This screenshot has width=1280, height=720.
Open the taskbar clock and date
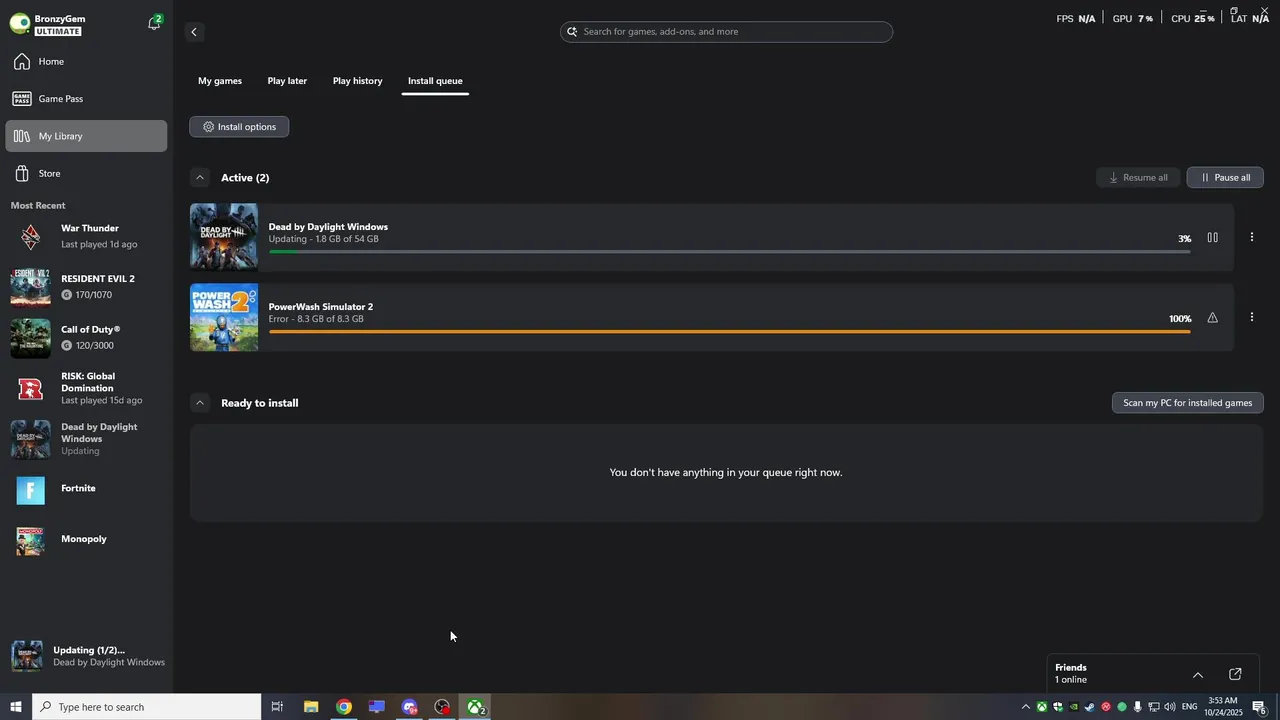(x=1223, y=707)
